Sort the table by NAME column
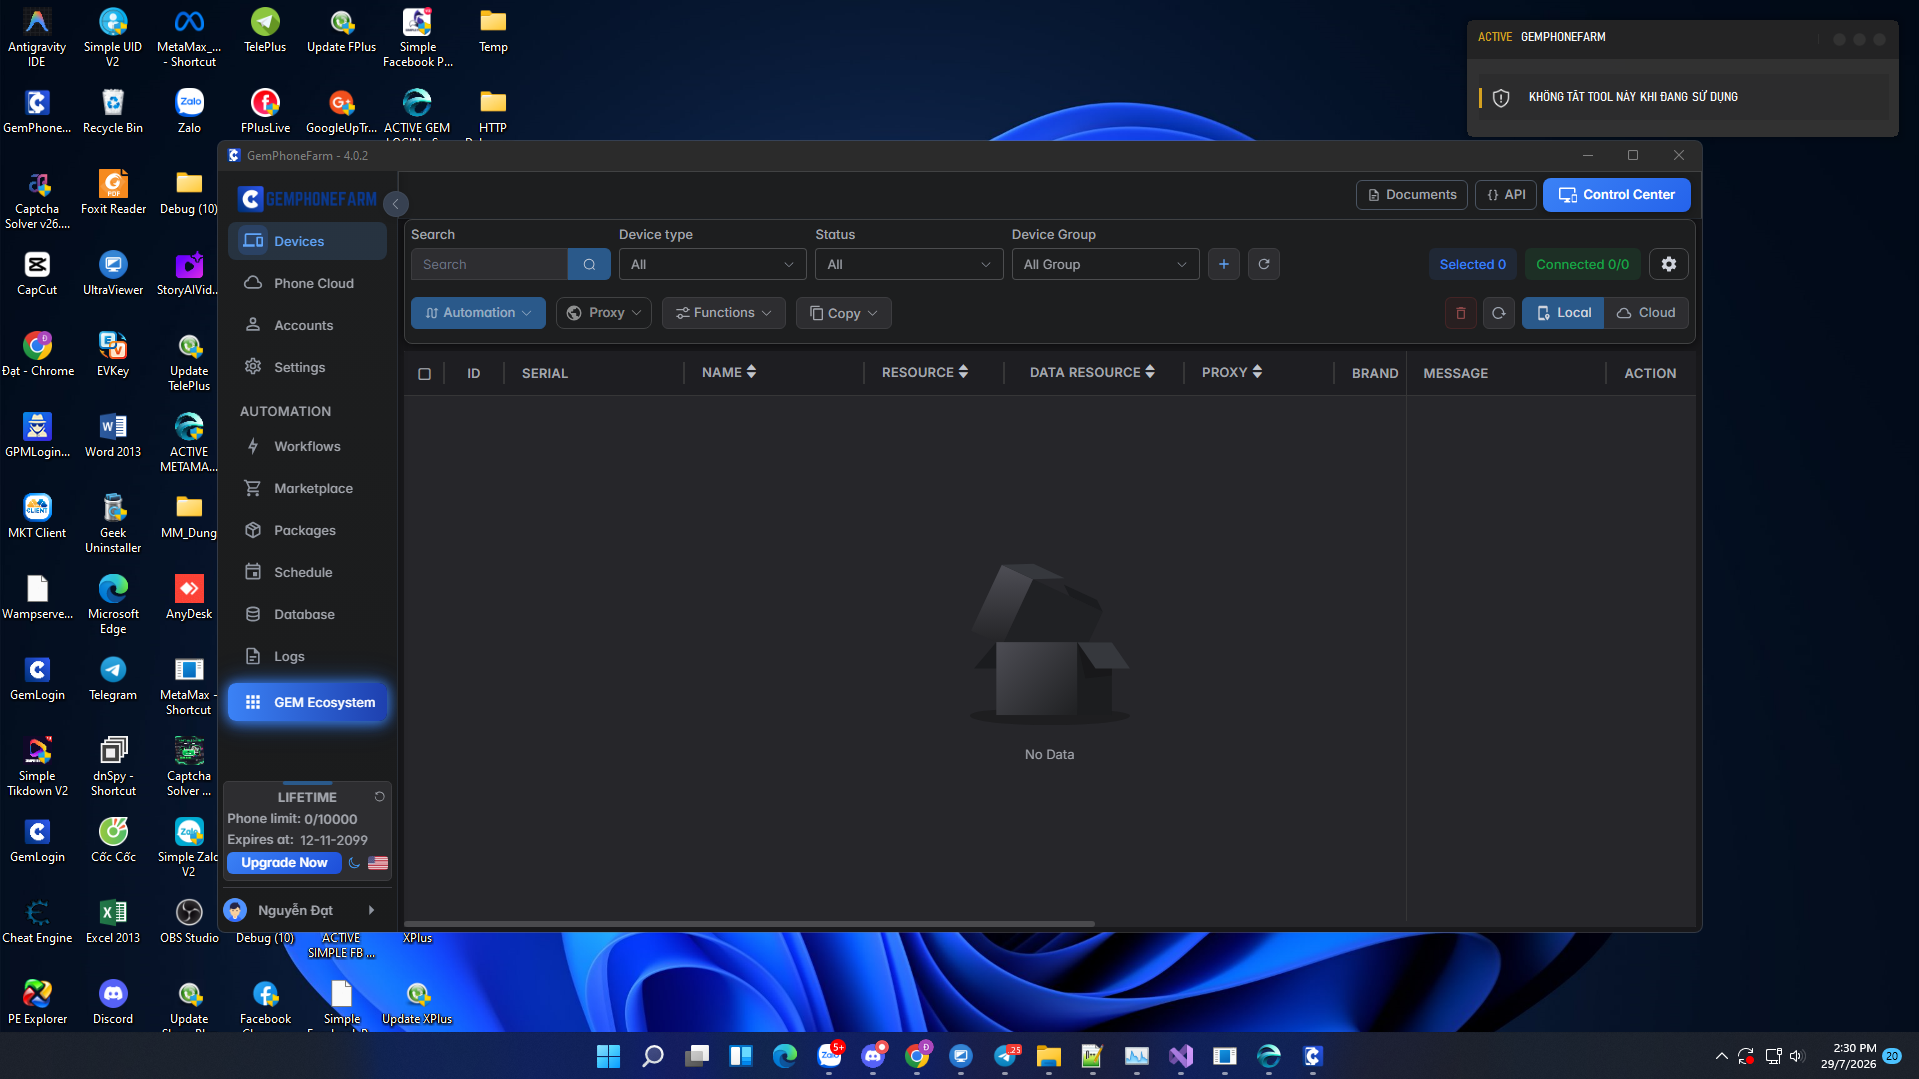 tap(751, 372)
